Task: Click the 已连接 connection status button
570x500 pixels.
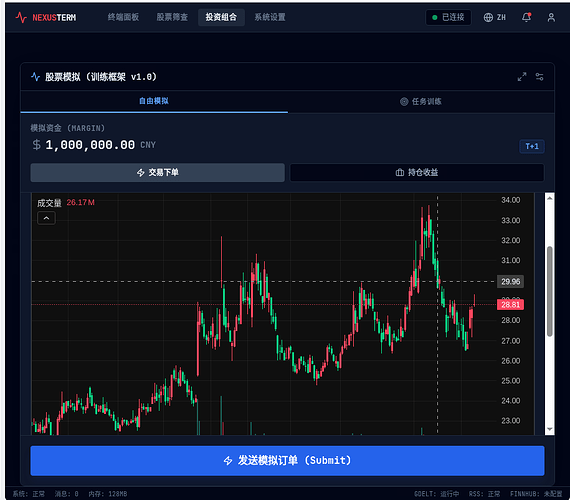Action: pos(448,17)
